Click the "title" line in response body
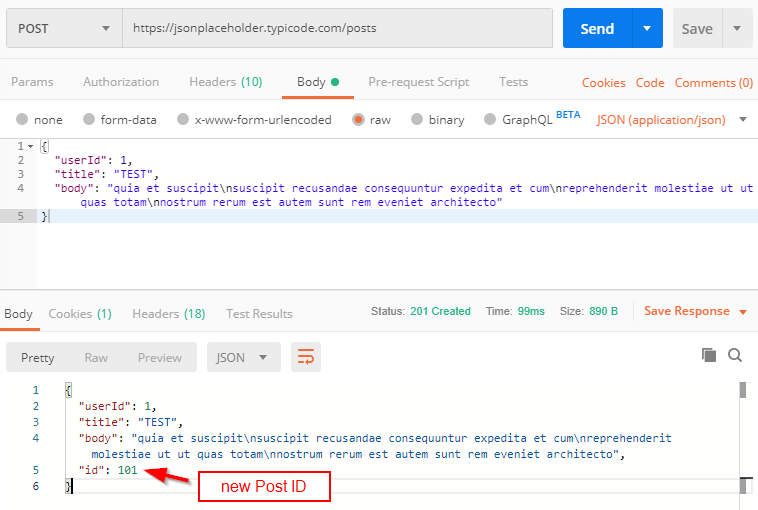This screenshot has height=510, width=758. (x=131, y=422)
